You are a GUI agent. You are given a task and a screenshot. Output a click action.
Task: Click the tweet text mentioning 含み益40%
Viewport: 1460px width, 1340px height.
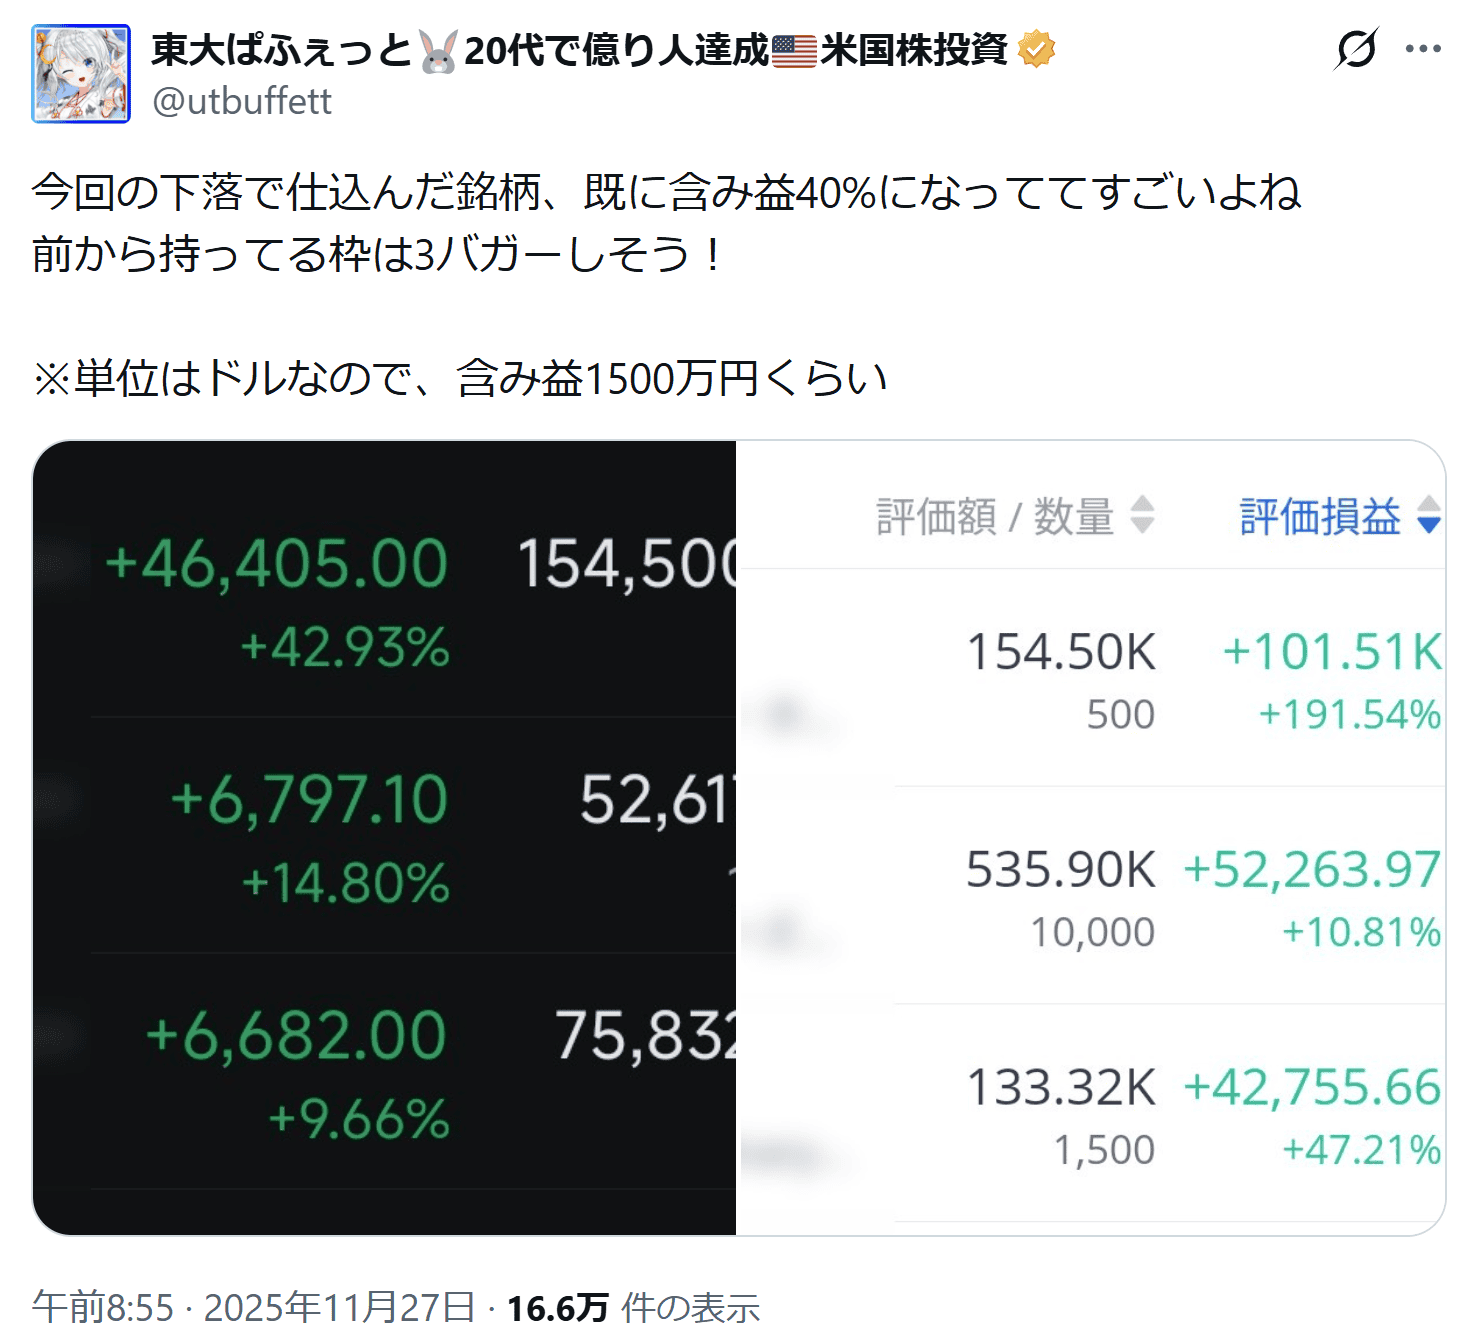[666, 192]
